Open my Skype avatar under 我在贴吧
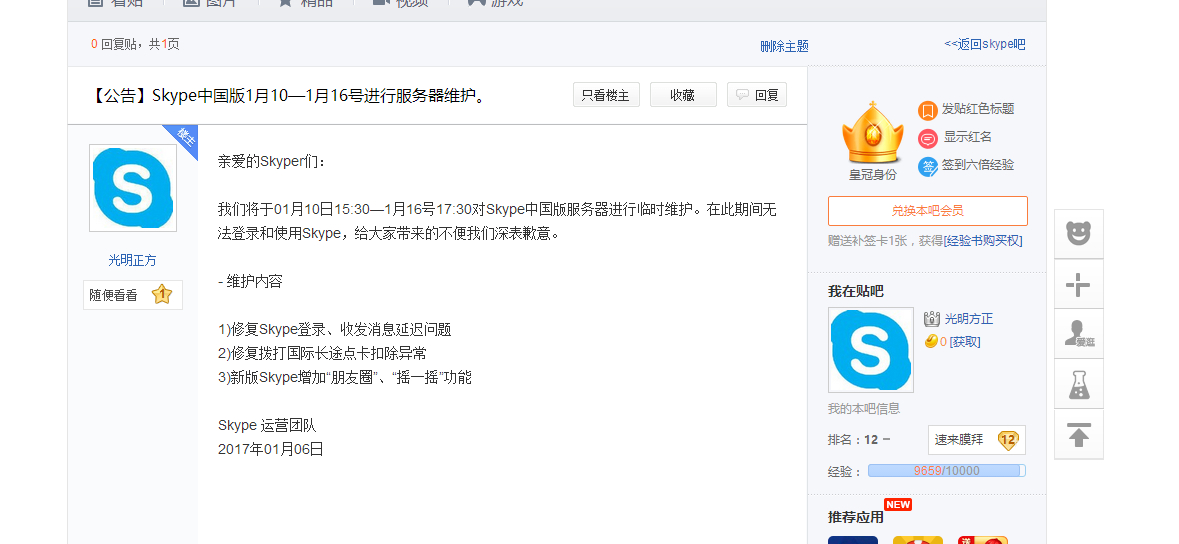This screenshot has height=544, width=1179. (871, 350)
